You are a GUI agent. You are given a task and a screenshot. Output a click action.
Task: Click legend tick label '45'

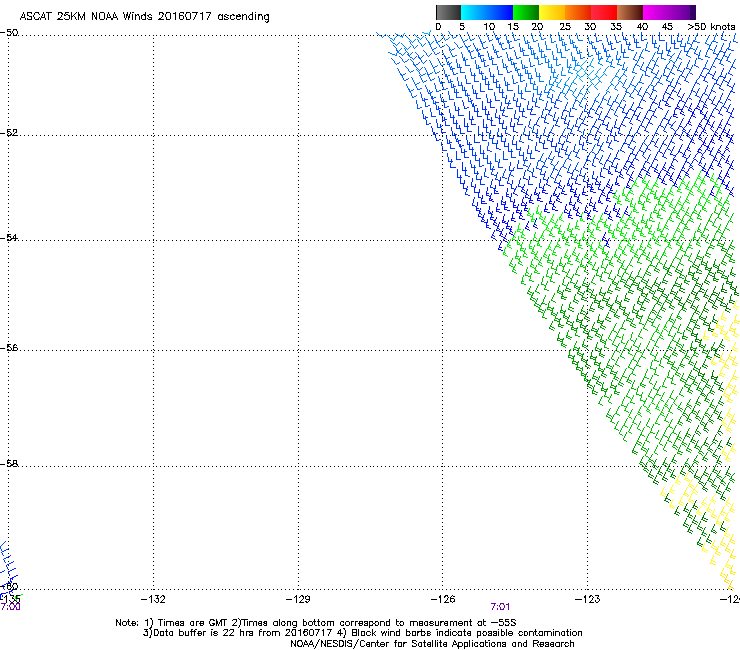click(x=667, y=27)
